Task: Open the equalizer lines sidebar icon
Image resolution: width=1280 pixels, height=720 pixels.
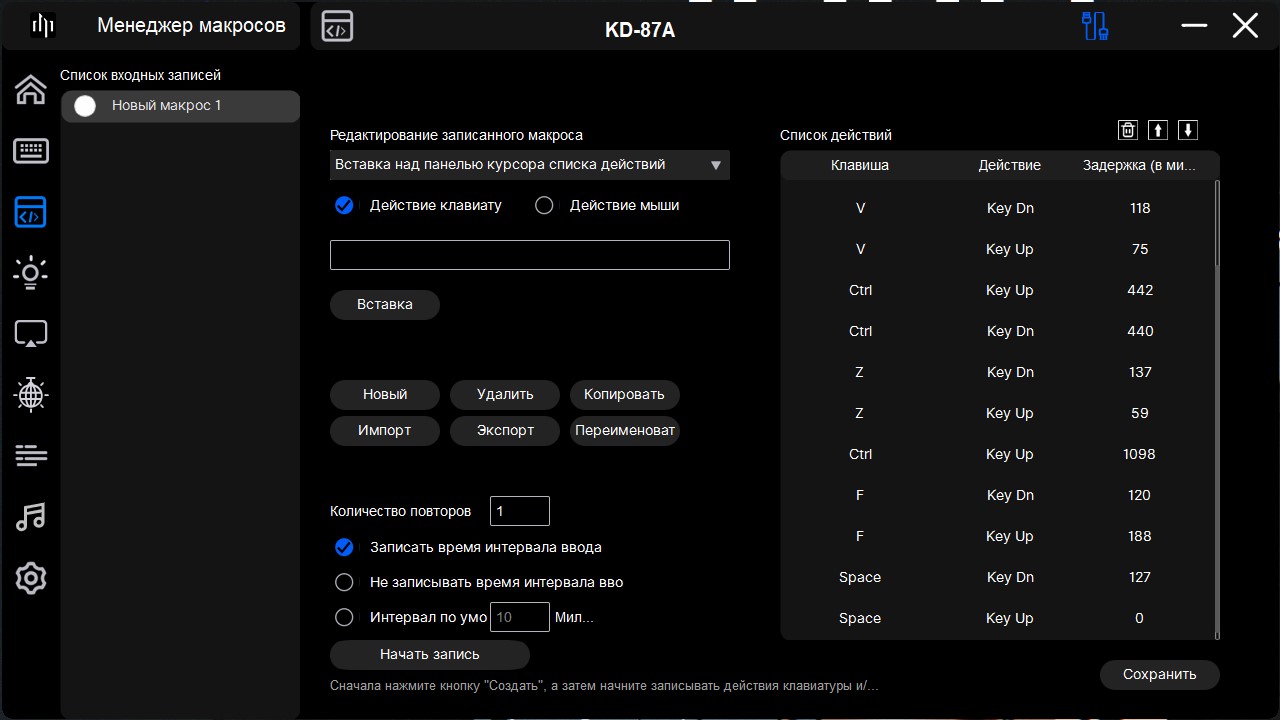Action: pos(31,456)
